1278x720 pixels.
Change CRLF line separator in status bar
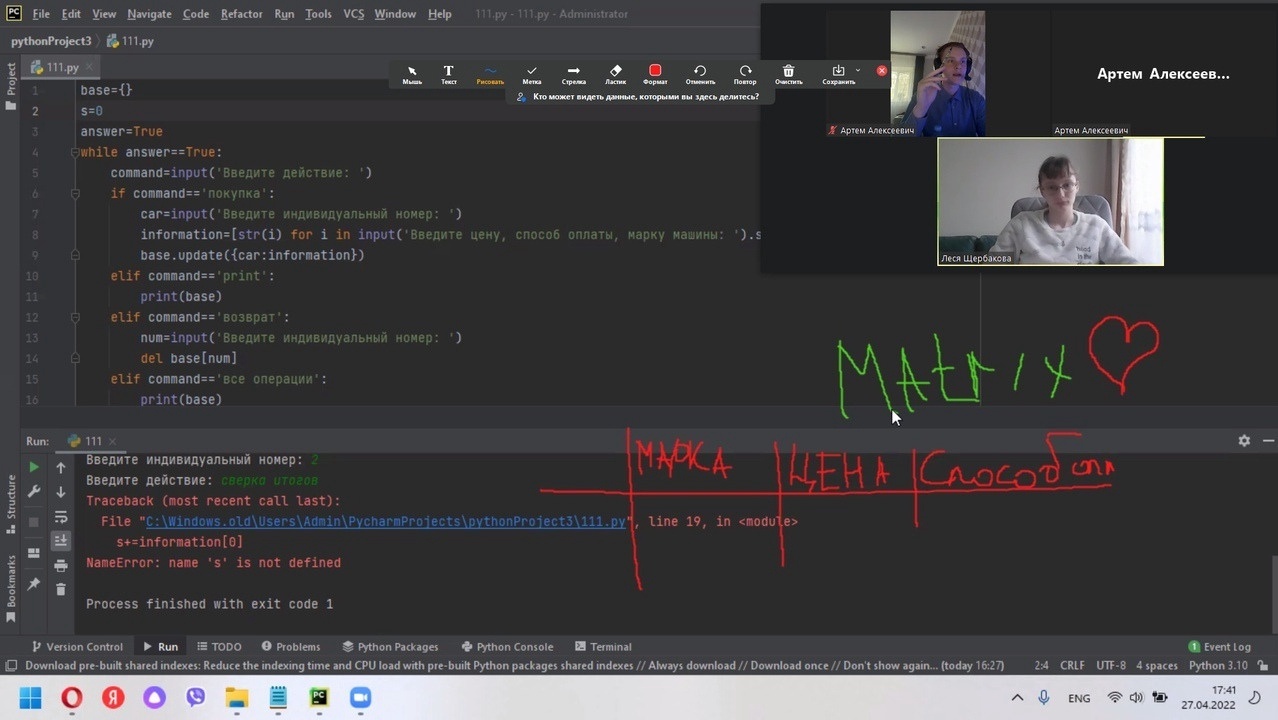(x=1072, y=665)
